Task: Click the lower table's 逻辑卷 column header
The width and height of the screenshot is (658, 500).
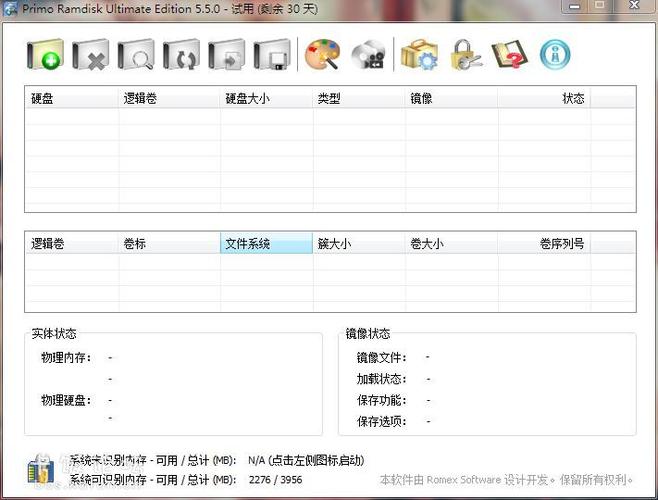Action: coord(72,243)
